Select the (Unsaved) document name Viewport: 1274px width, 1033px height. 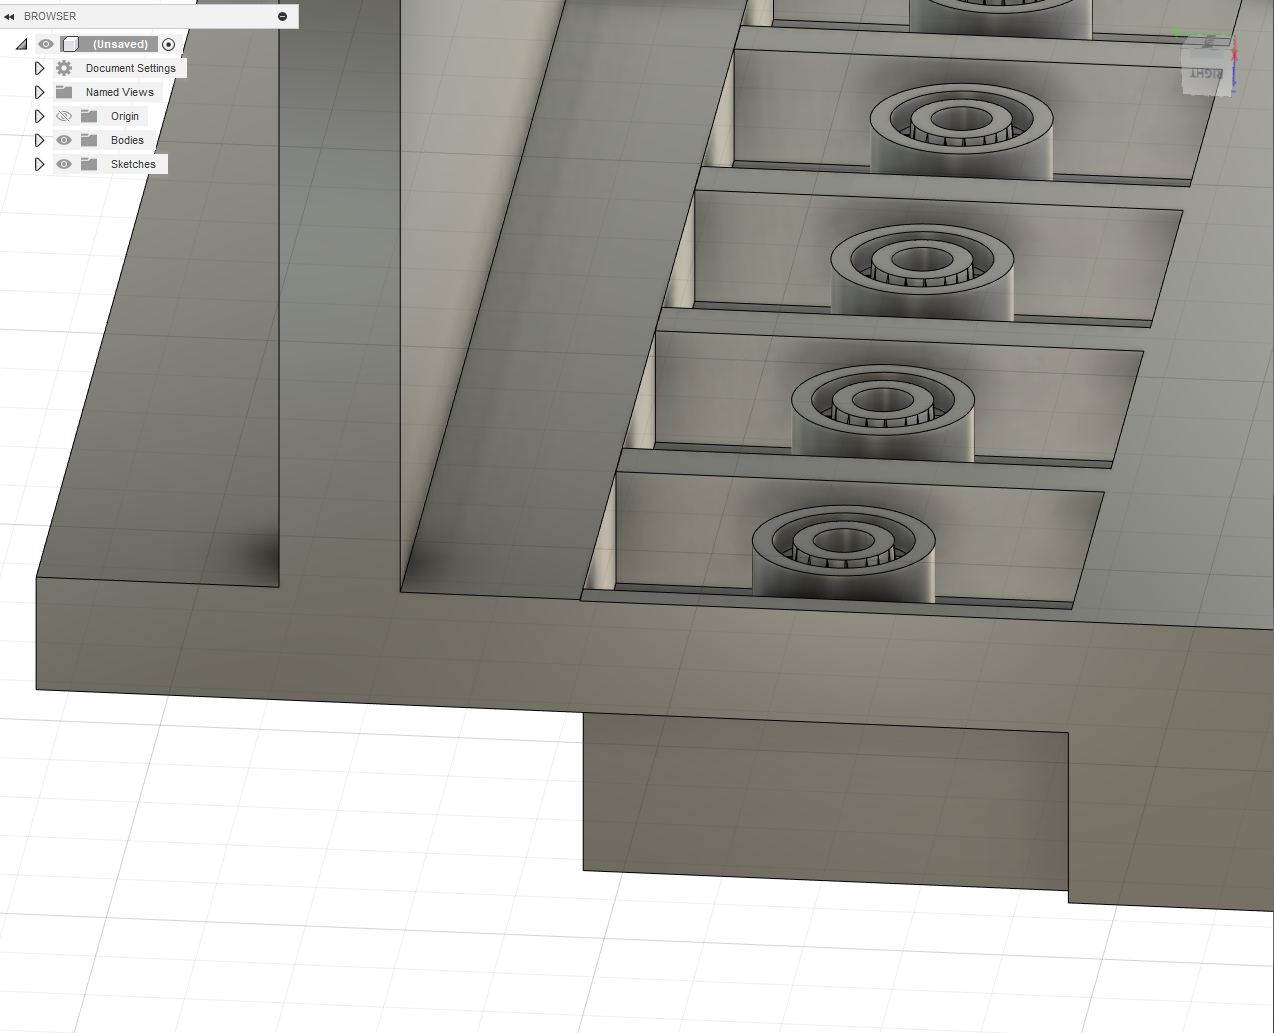point(120,44)
